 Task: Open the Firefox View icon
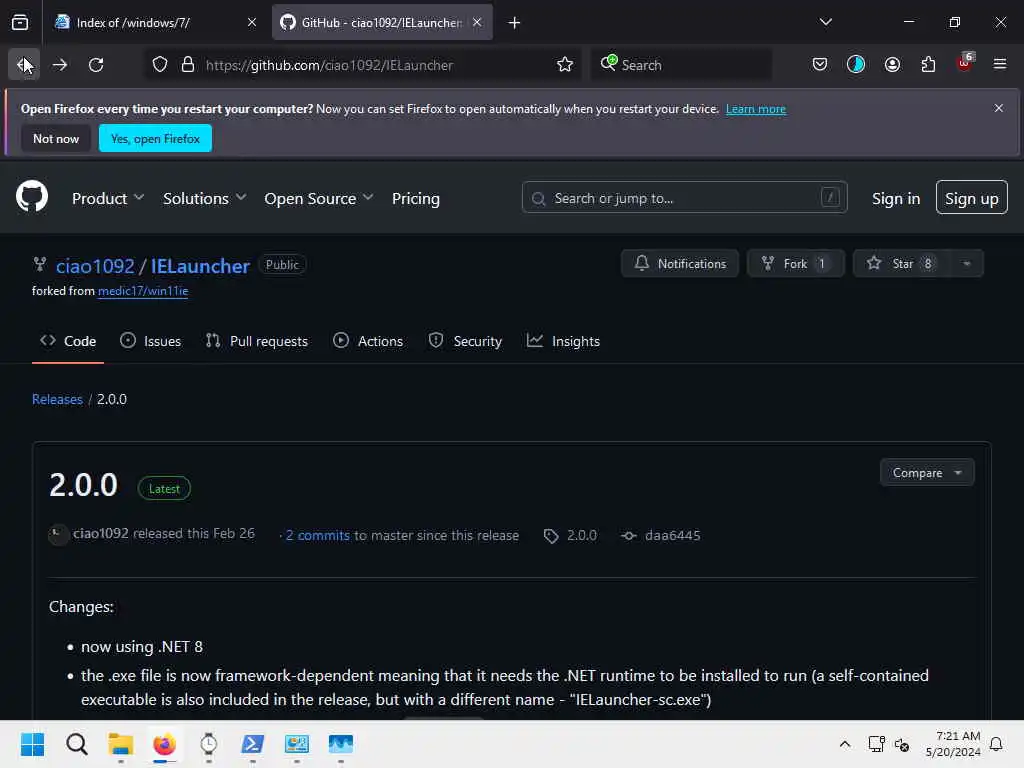[20, 23]
